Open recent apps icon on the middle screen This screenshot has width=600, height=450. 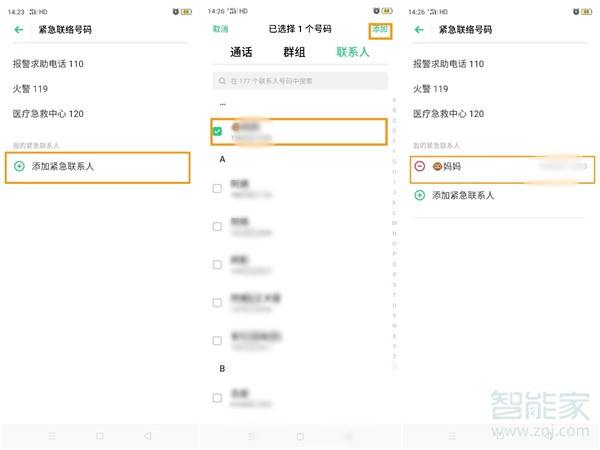coord(251,437)
